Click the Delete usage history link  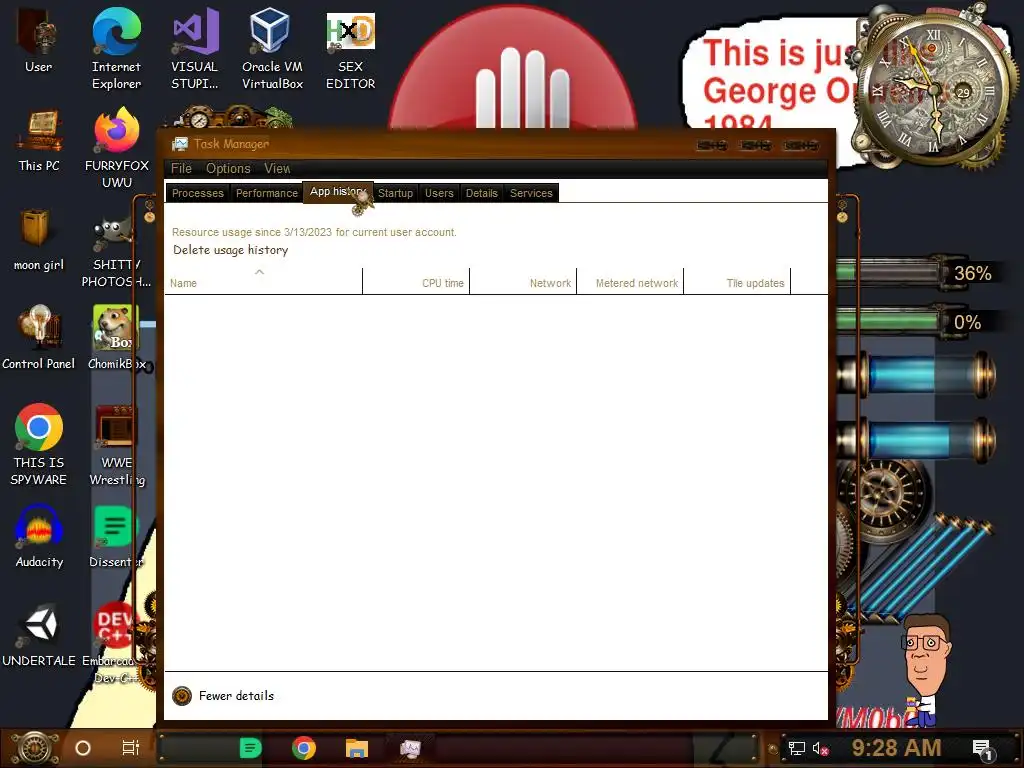(231, 250)
